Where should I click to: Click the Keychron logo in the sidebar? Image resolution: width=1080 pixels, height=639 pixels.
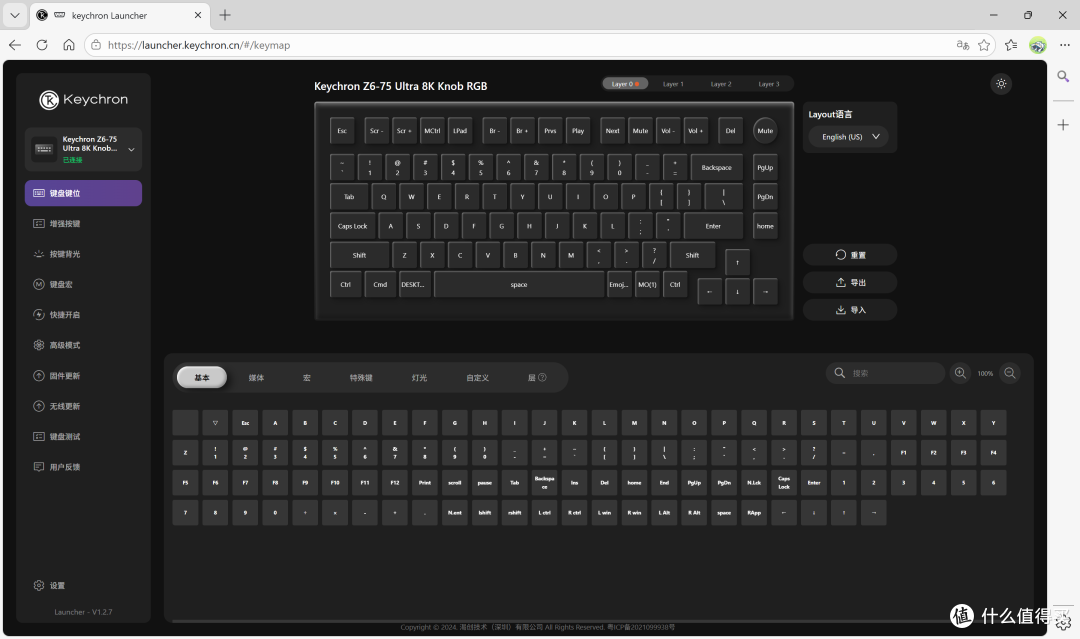click(x=83, y=100)
